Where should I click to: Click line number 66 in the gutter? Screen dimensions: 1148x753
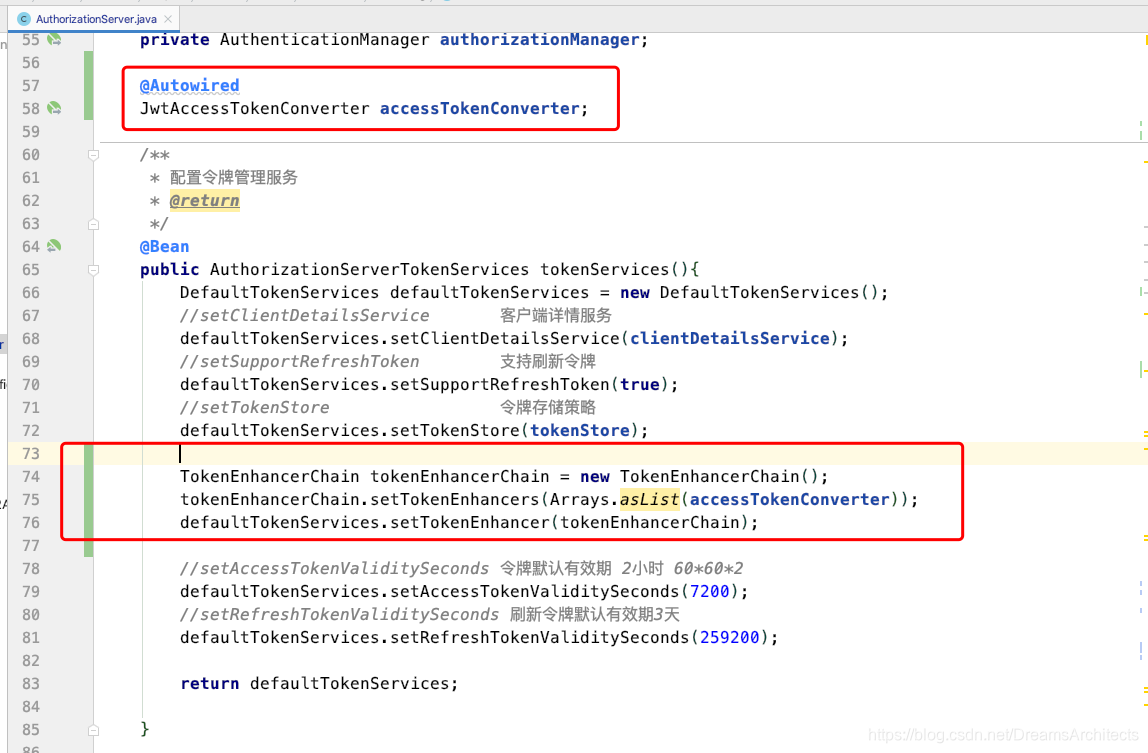click(31, 292)
